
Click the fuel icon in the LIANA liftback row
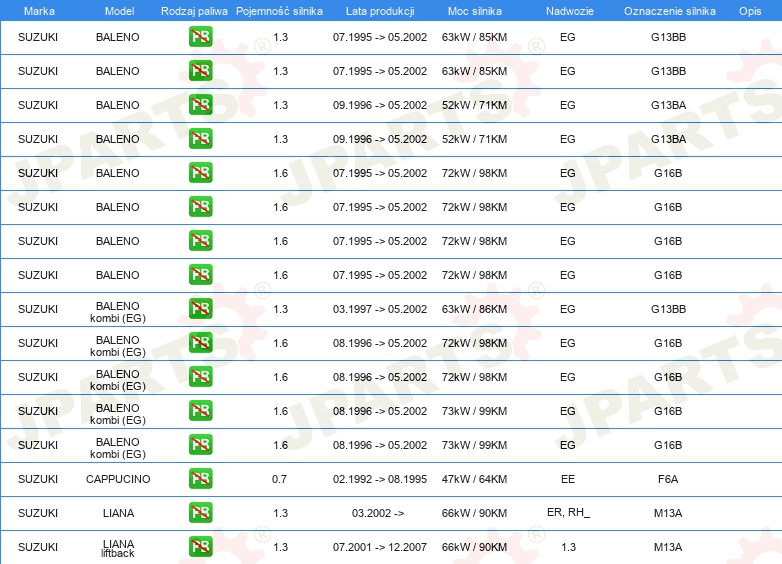coord(200,546)
